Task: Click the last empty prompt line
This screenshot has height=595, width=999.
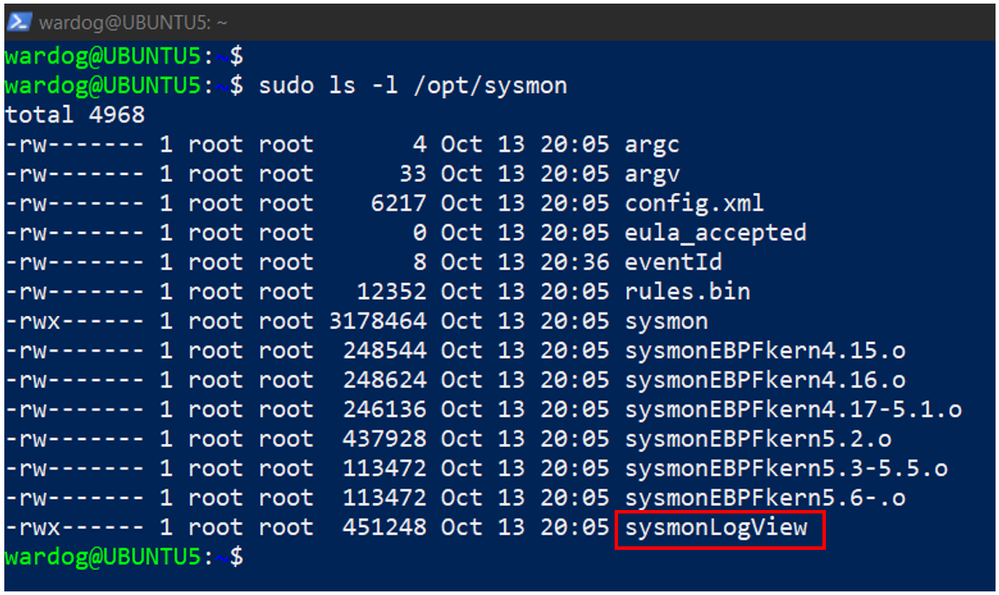Action: (124, 557)
